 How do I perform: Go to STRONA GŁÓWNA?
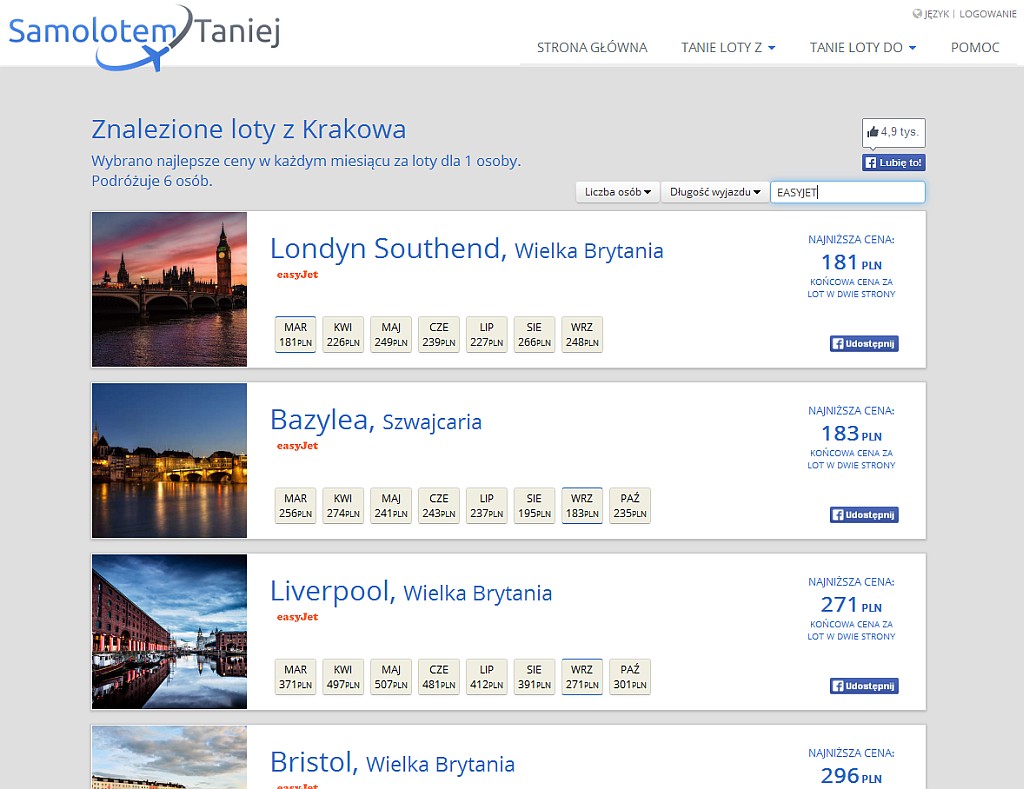pyautogui.click(x=592, y=48)
